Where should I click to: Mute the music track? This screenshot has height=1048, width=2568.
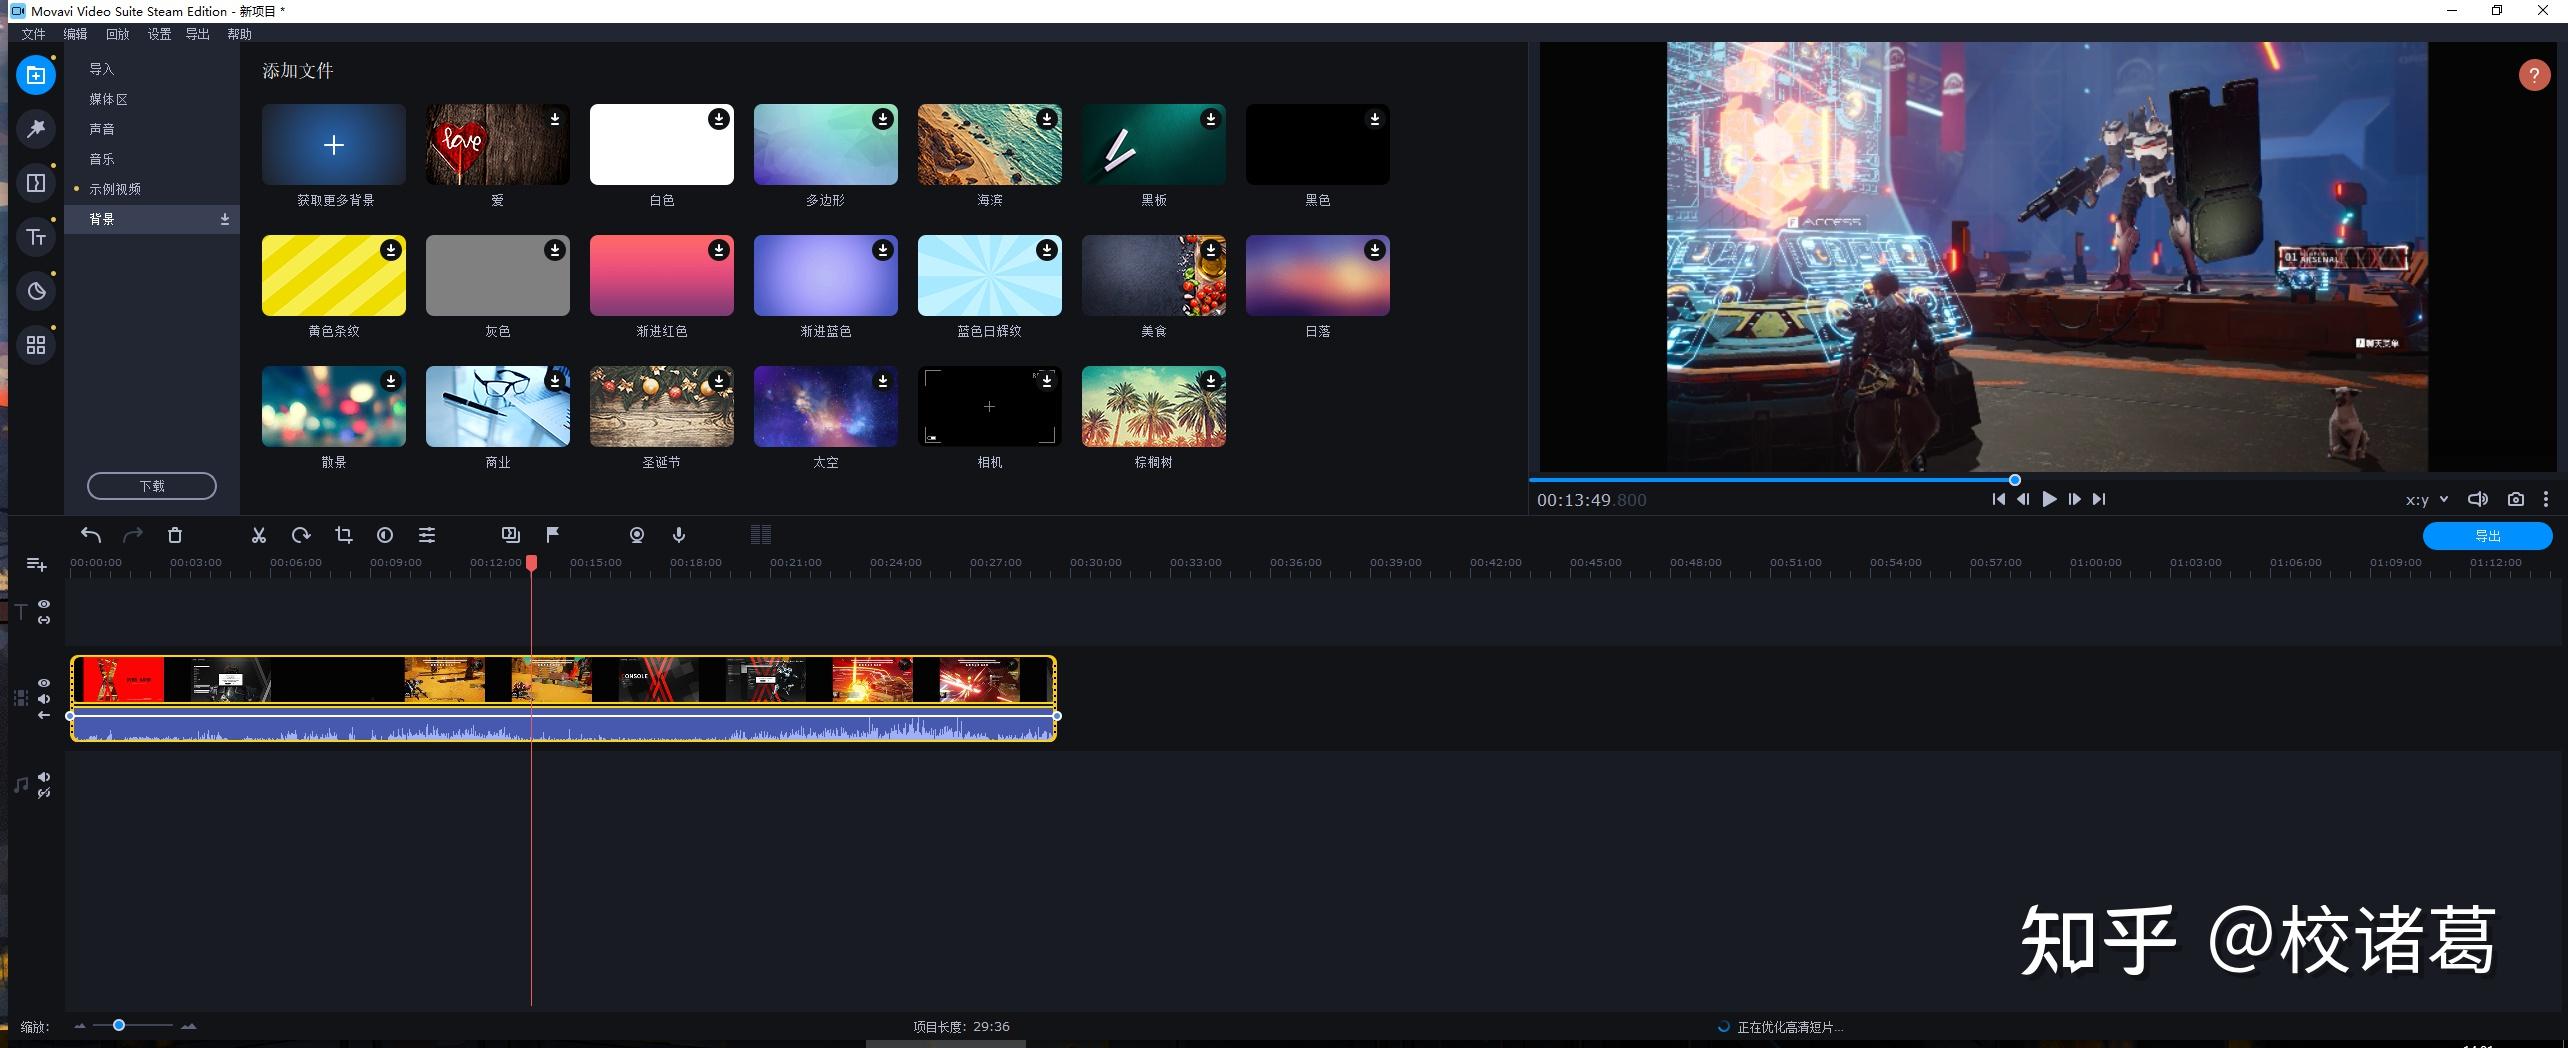point(44,777)
